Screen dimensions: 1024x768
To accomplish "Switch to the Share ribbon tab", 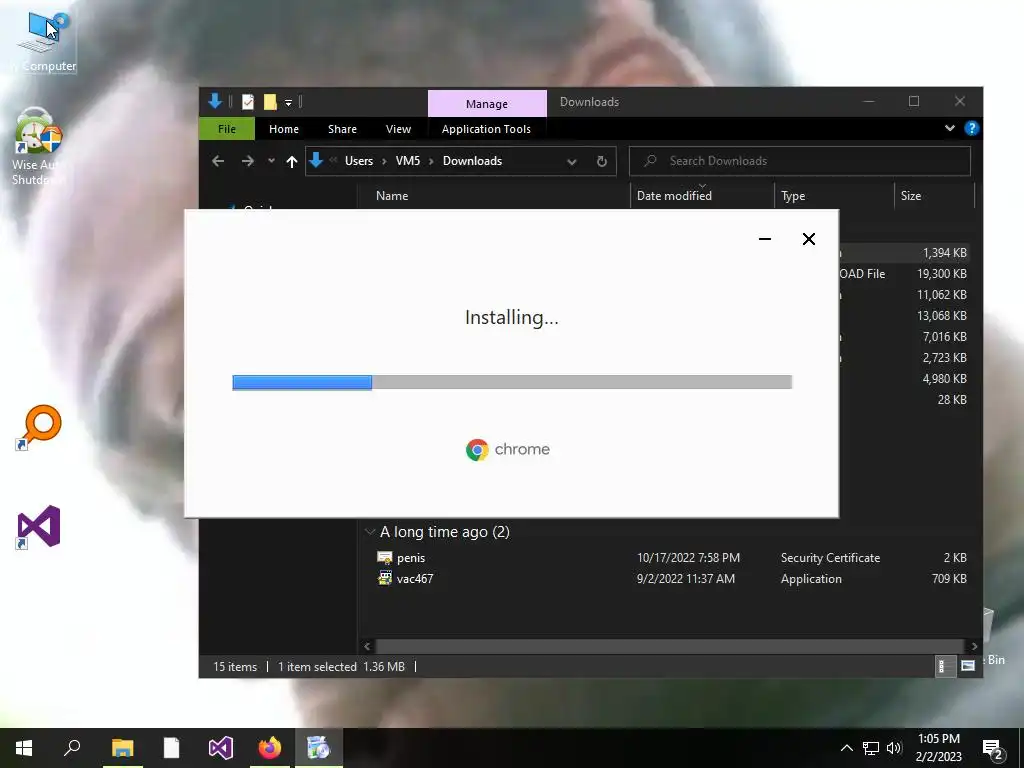I will pyautogui.click(x=342, y=129).
